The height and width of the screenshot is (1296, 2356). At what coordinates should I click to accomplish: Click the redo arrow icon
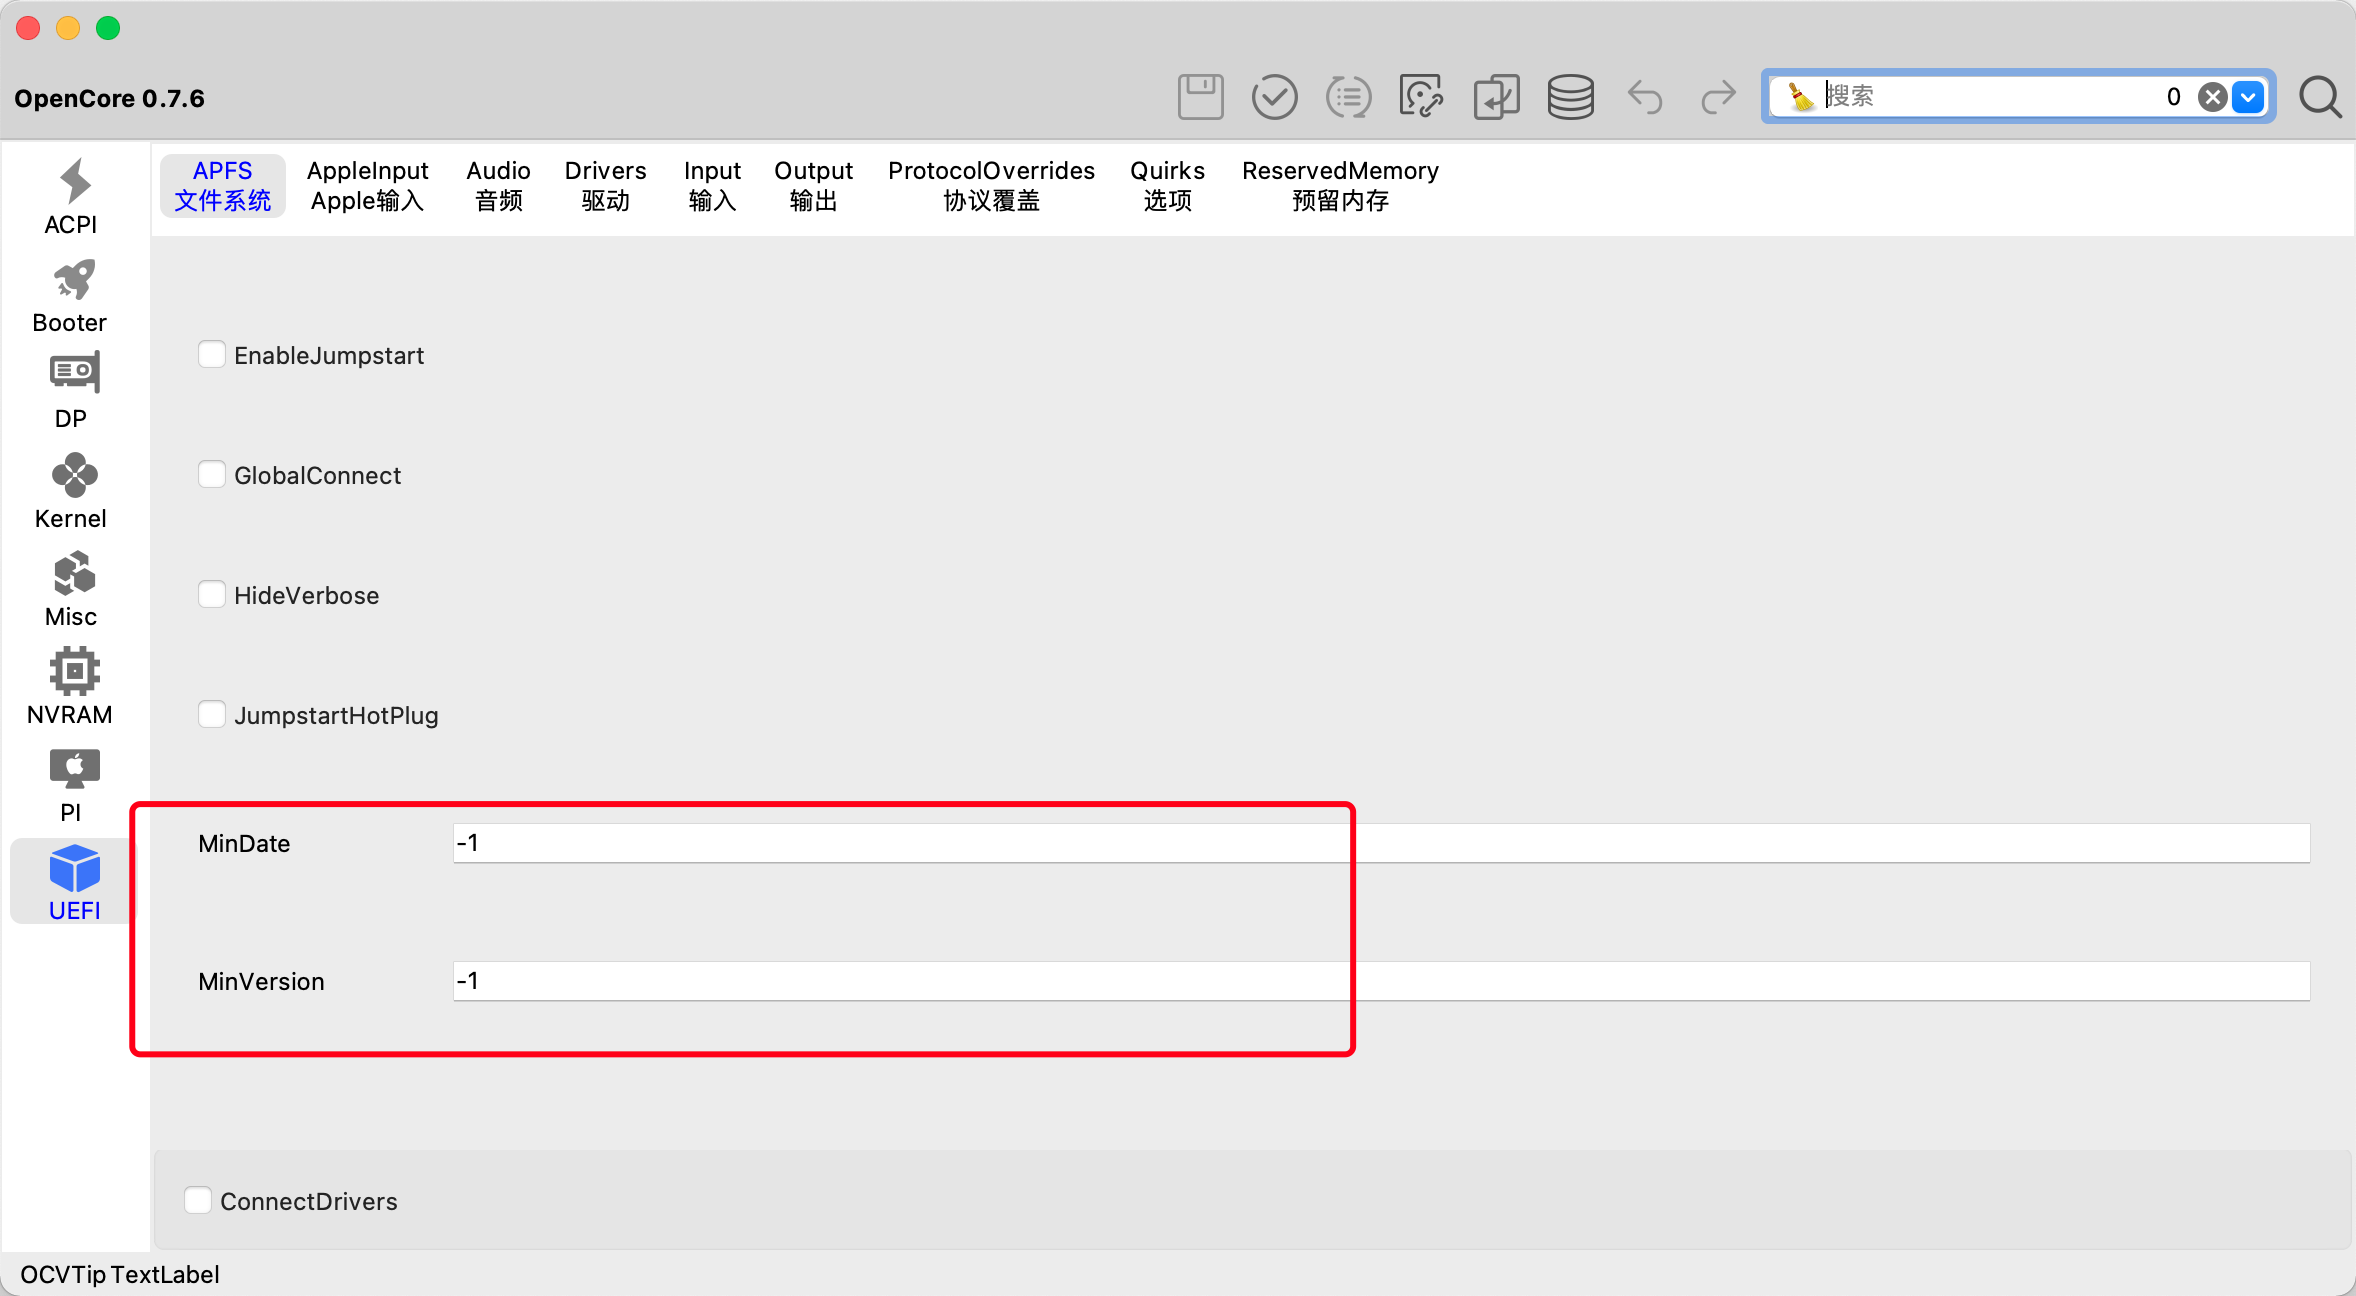coord(1718,97)
